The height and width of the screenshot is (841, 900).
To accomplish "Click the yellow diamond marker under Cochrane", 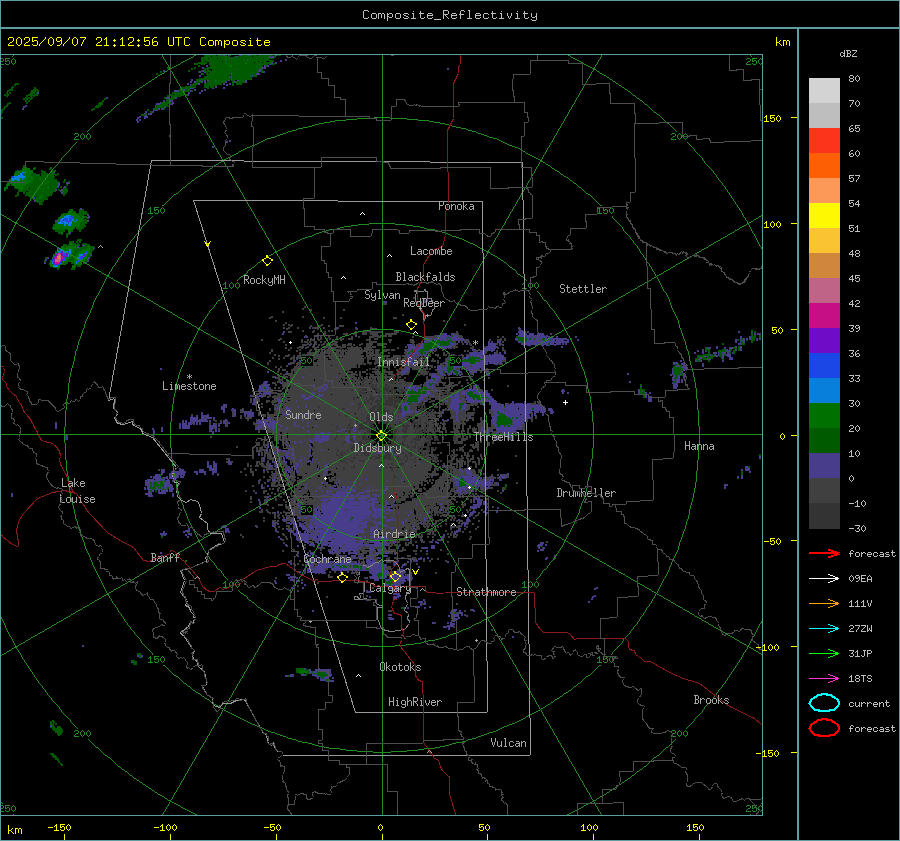I will click(x=343, y=577).
